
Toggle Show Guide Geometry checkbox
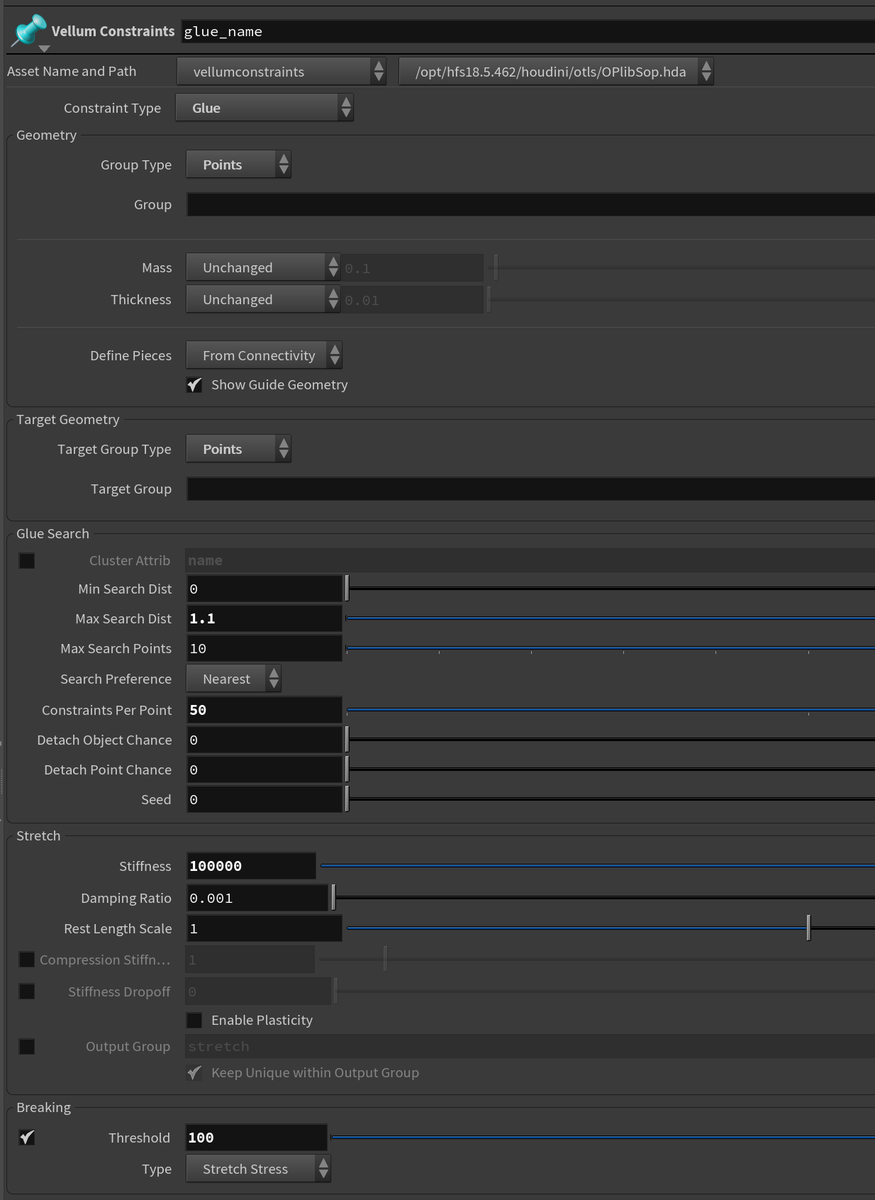tap(194, 385)
